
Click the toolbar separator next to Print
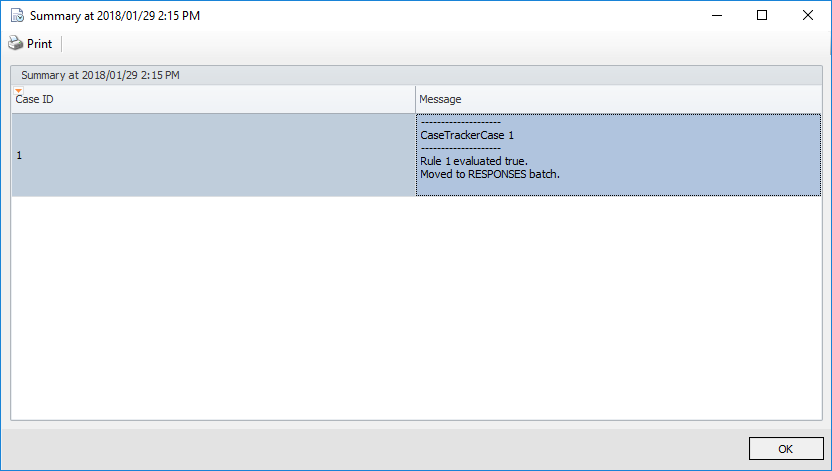62,44
